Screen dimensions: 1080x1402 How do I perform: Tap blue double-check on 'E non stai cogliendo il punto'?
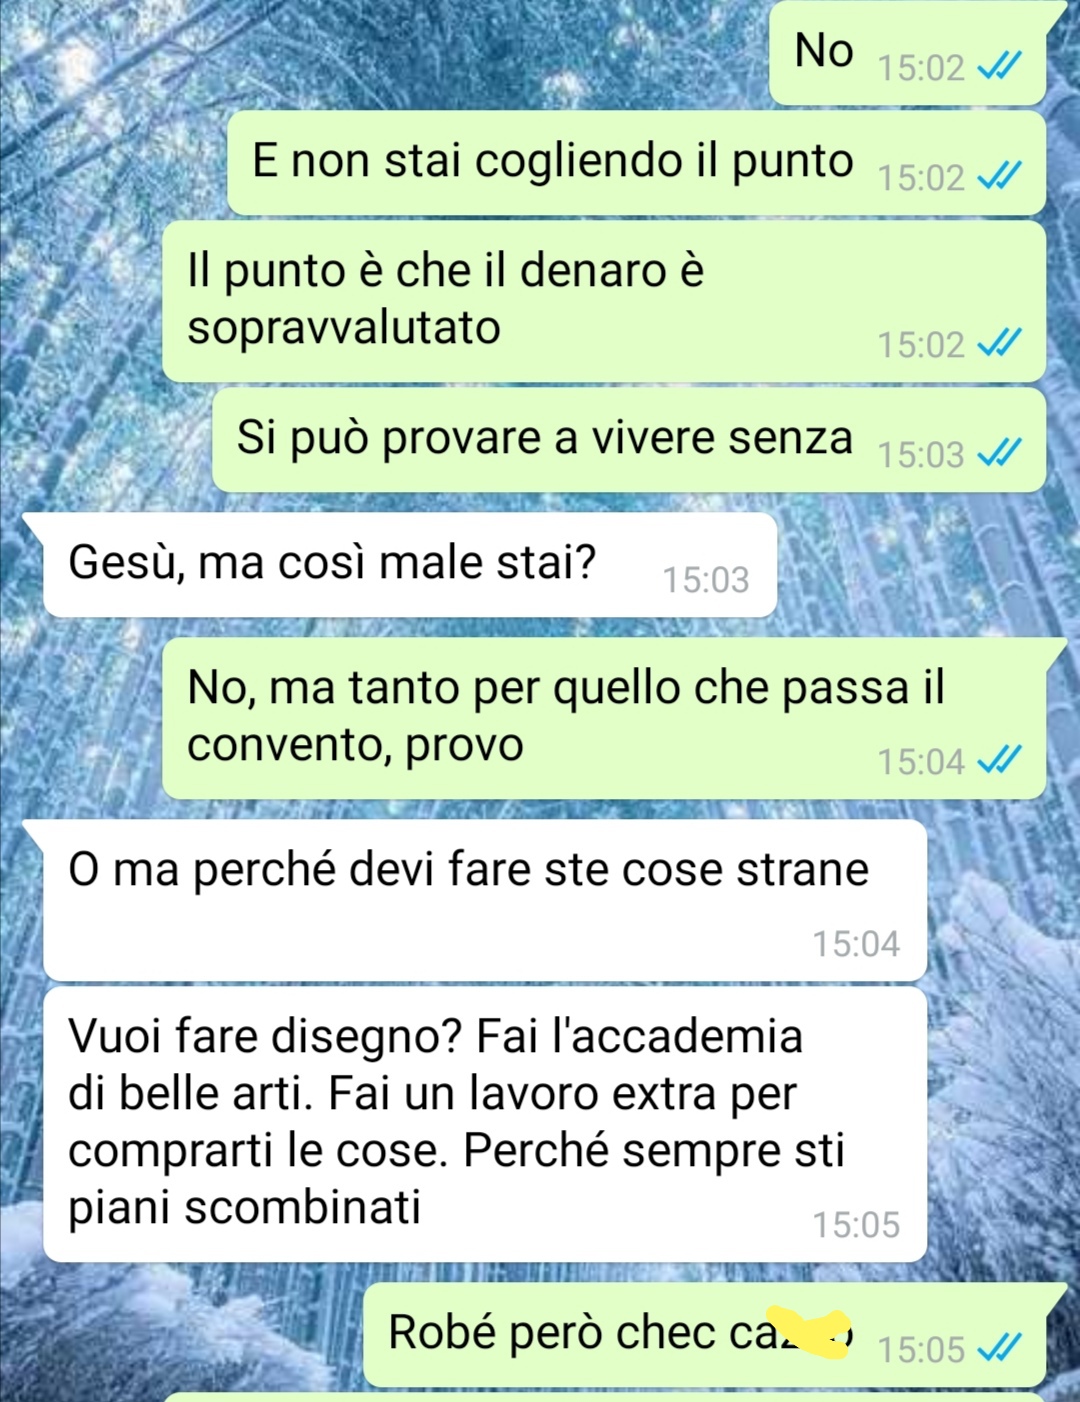tap(999, 177)
